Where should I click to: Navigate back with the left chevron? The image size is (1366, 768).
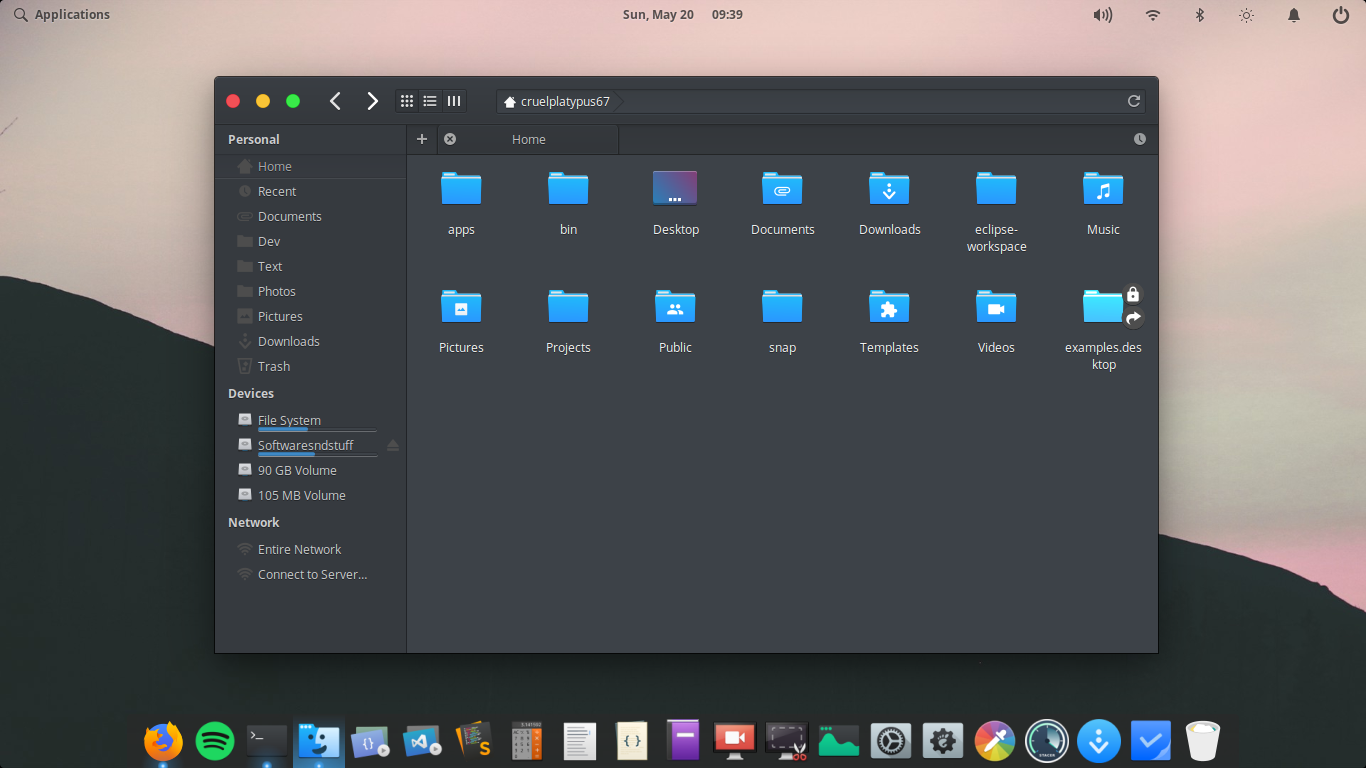point(336,100)
